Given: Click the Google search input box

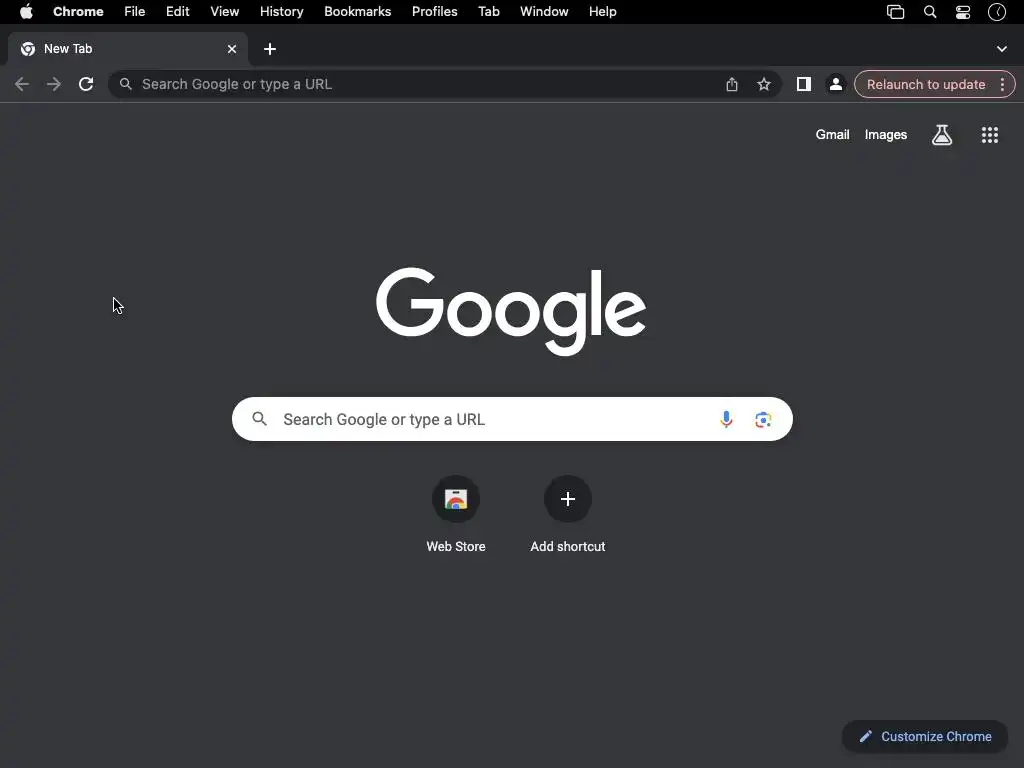Looking at the screenshot, I should (x=512, y=419).
